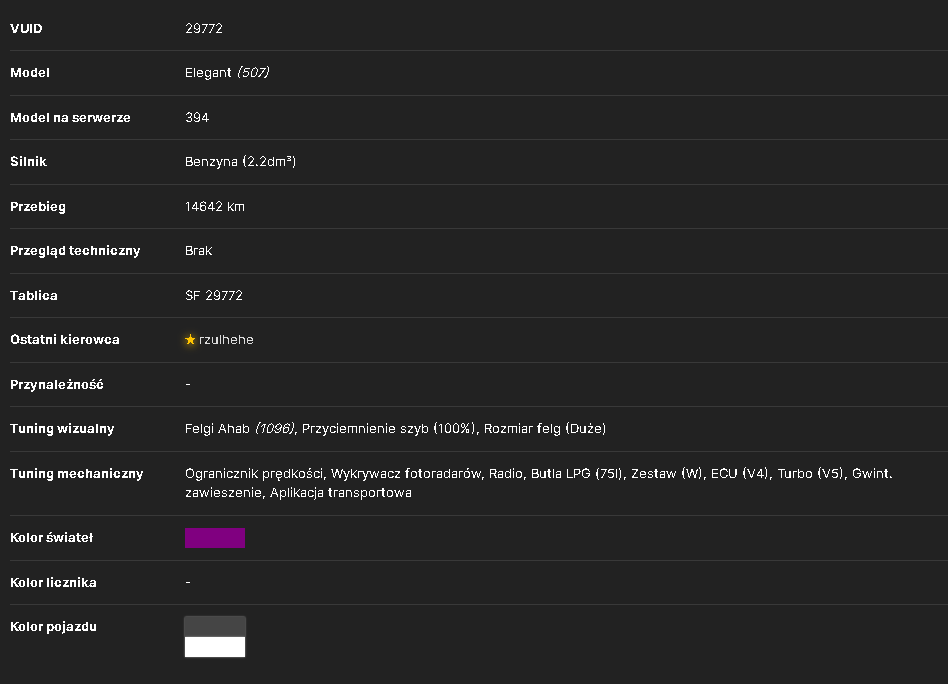Click the gold star beside rzulhehe
This screenshot has height=684, width=948.
(x=190, y=339)
